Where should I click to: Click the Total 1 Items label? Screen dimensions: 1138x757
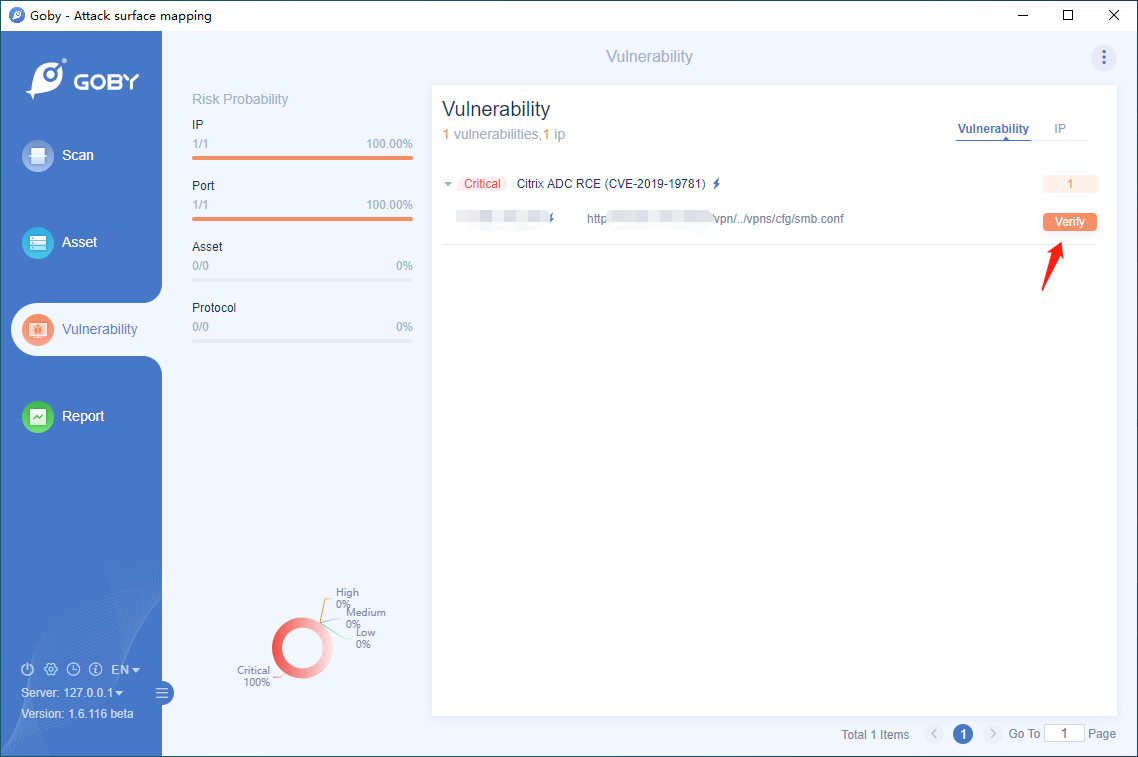875,735
